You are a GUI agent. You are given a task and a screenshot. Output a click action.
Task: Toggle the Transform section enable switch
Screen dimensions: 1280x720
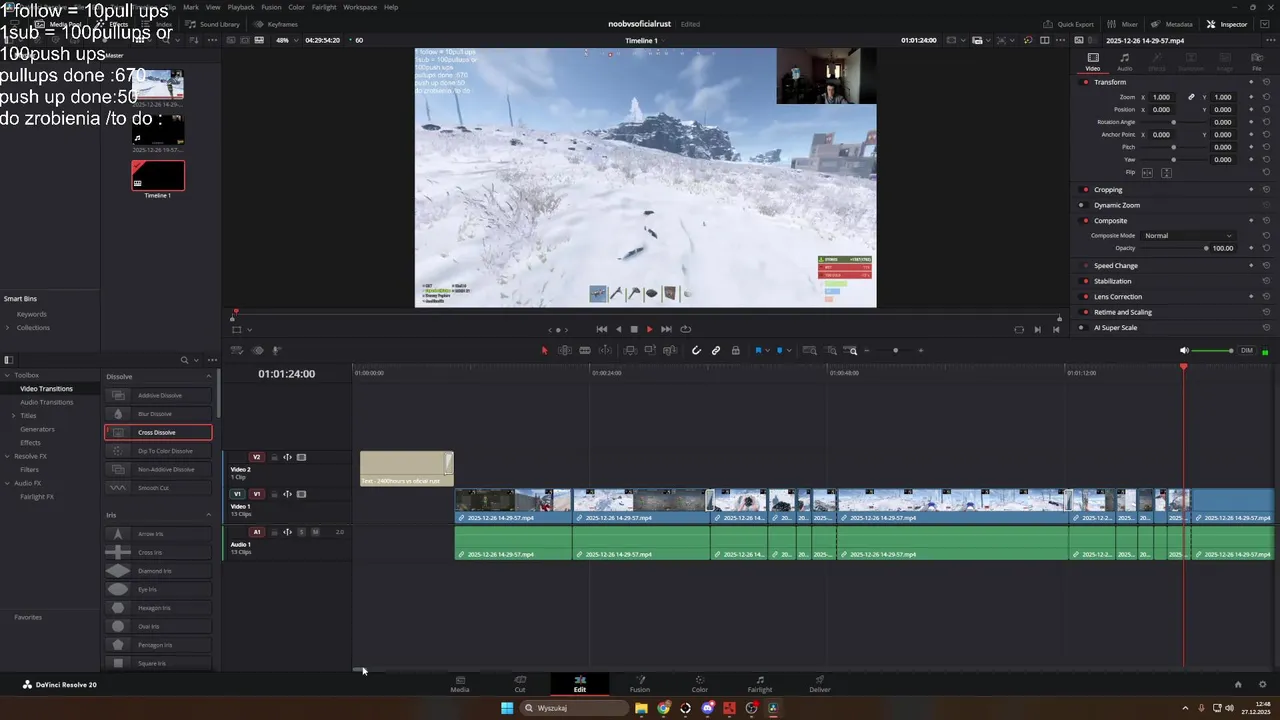pos(1086,82)
